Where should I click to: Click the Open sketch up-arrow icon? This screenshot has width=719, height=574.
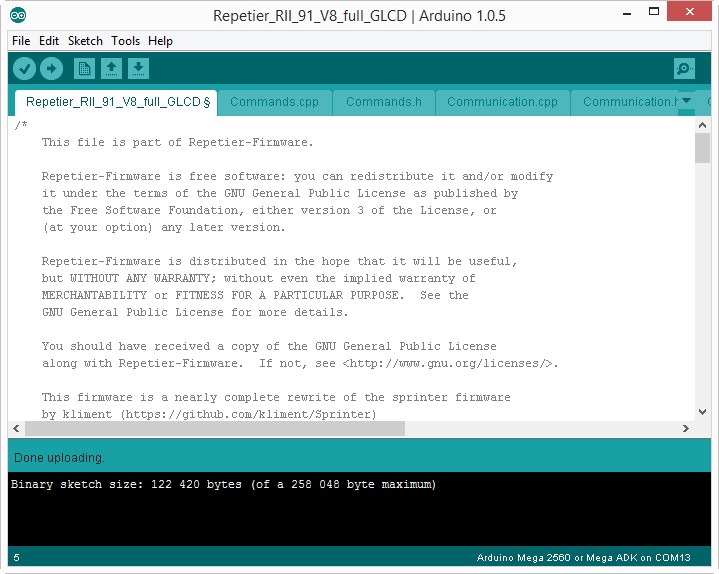[x=112, y=69]
